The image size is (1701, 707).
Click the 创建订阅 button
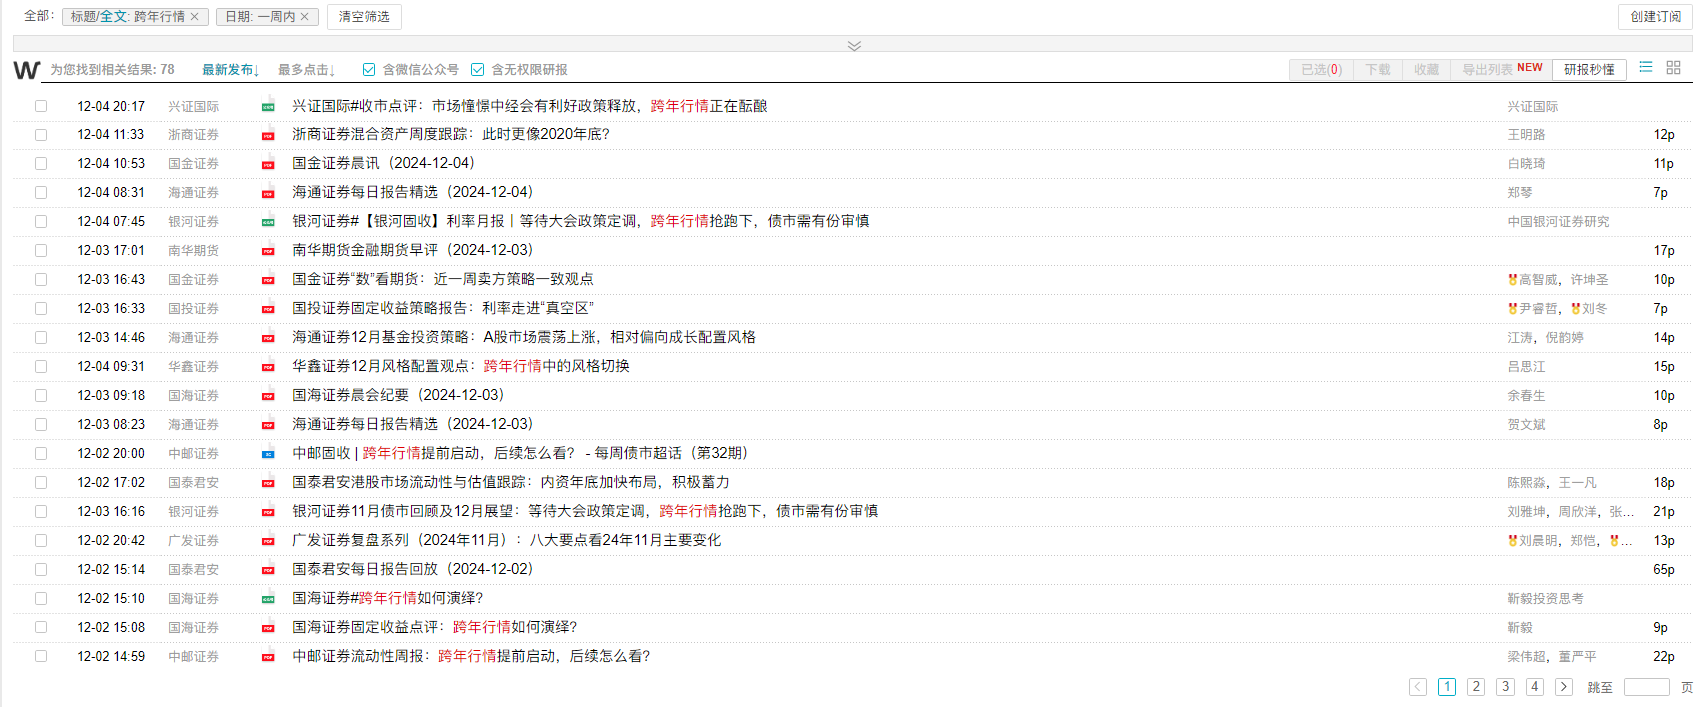click(1655, 17)
